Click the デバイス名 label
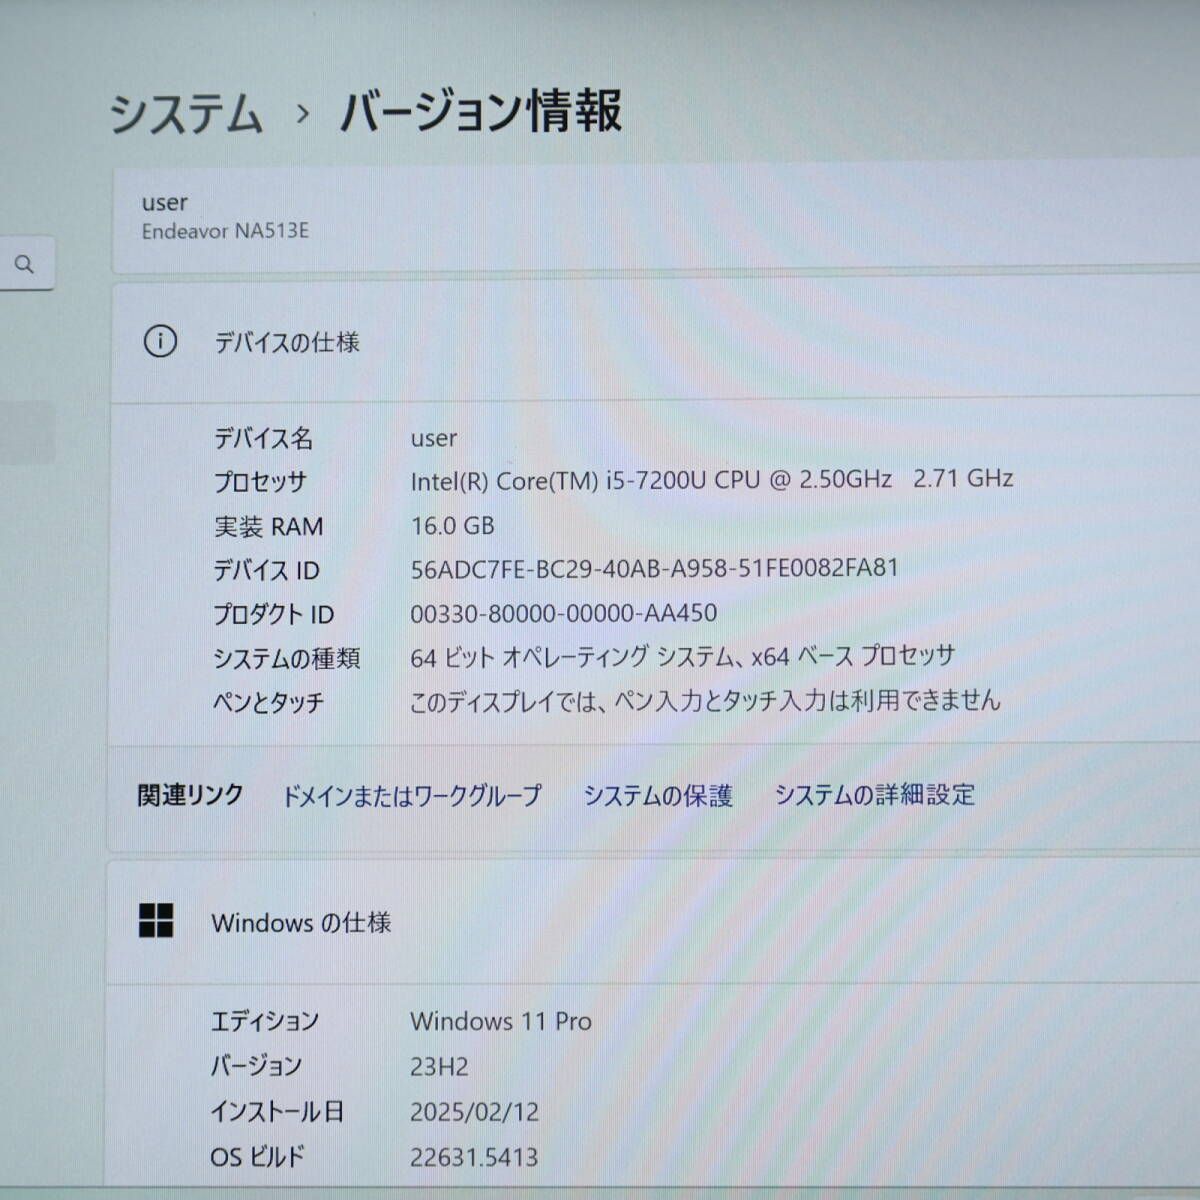Screen dimensions: 1200x1200 [263, 438]
